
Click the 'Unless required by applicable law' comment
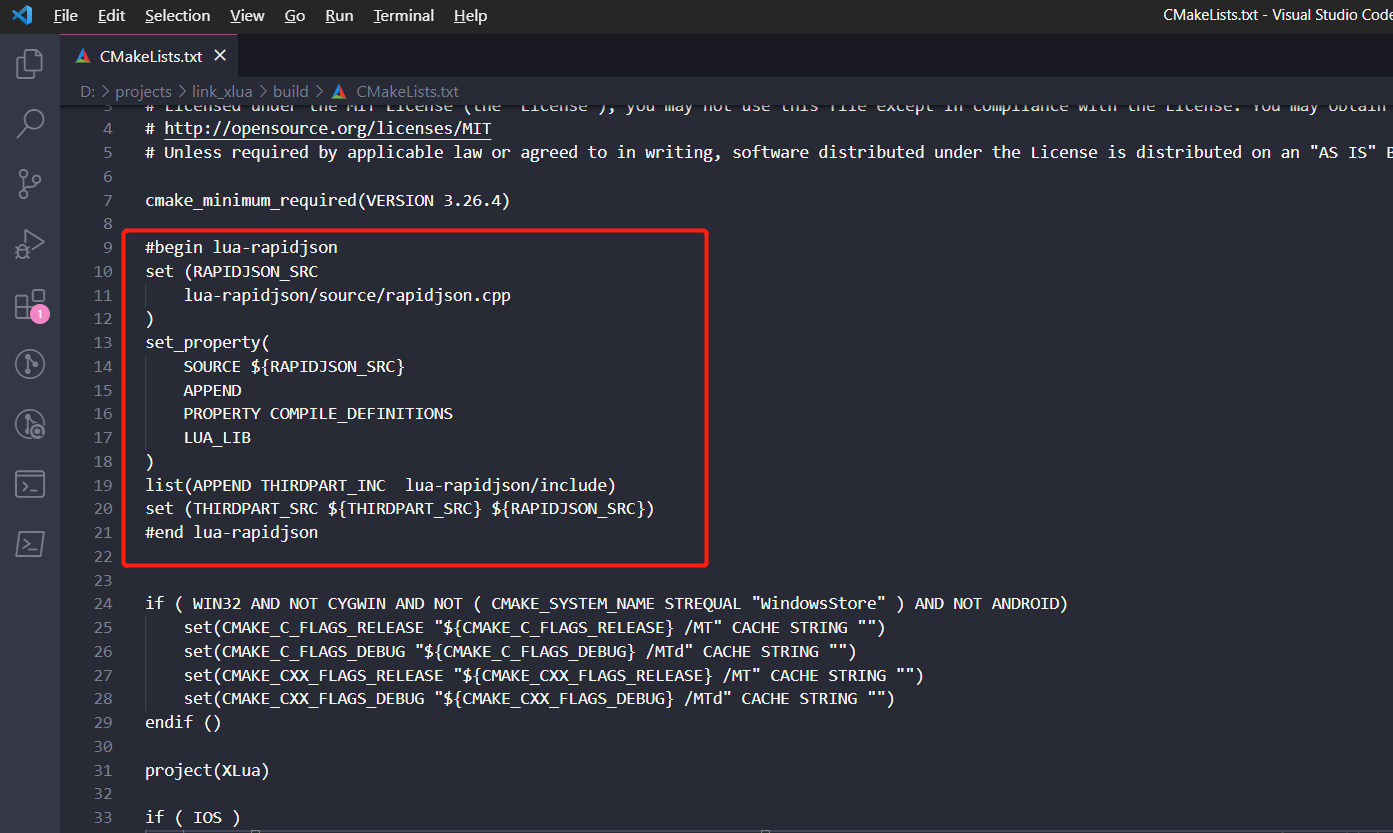click(768, 152)
